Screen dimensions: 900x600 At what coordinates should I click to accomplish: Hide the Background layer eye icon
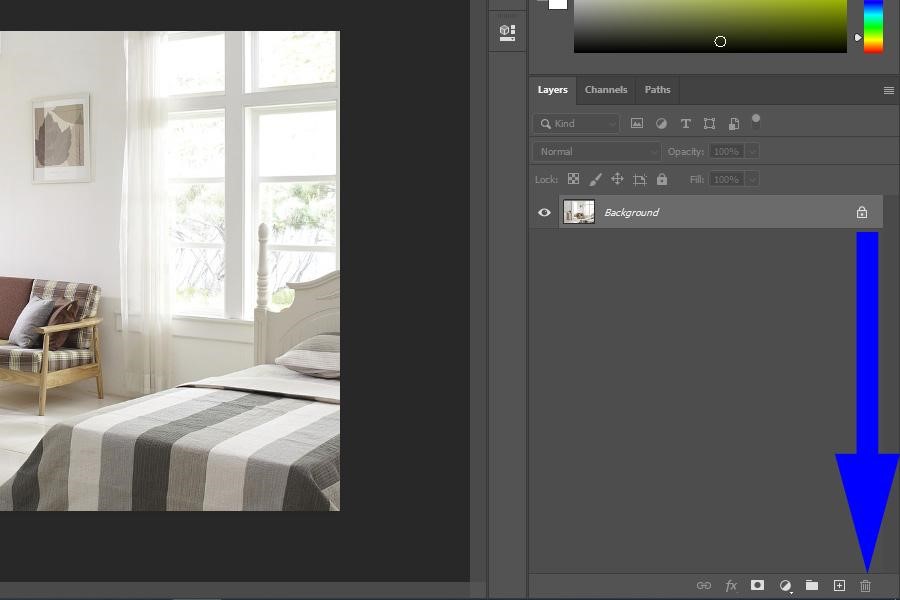coord(544,212)
